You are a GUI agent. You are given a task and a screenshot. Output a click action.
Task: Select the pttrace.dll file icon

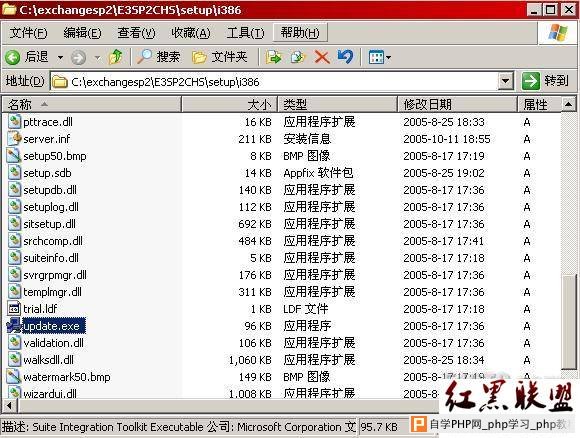[x=14, y=122]
